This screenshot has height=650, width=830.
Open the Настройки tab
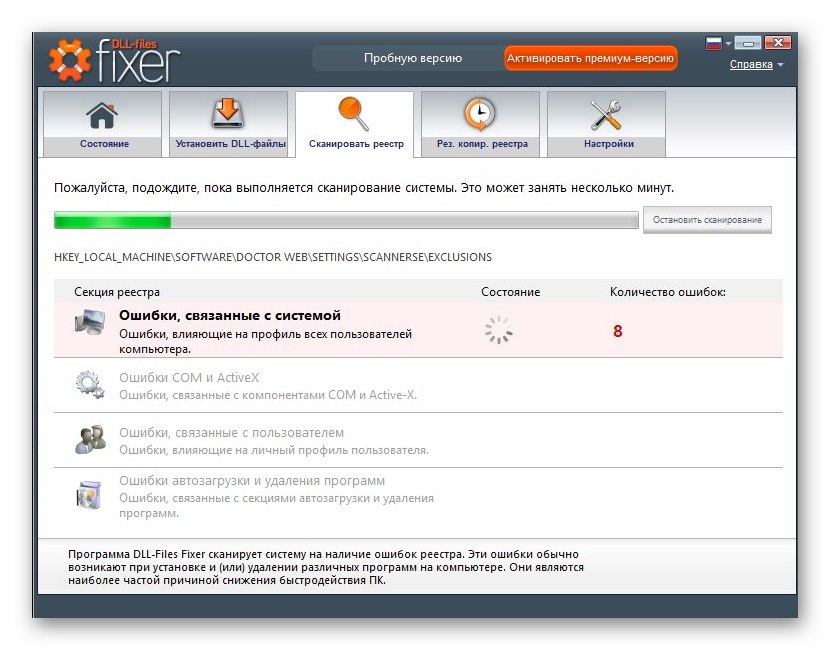606,124
